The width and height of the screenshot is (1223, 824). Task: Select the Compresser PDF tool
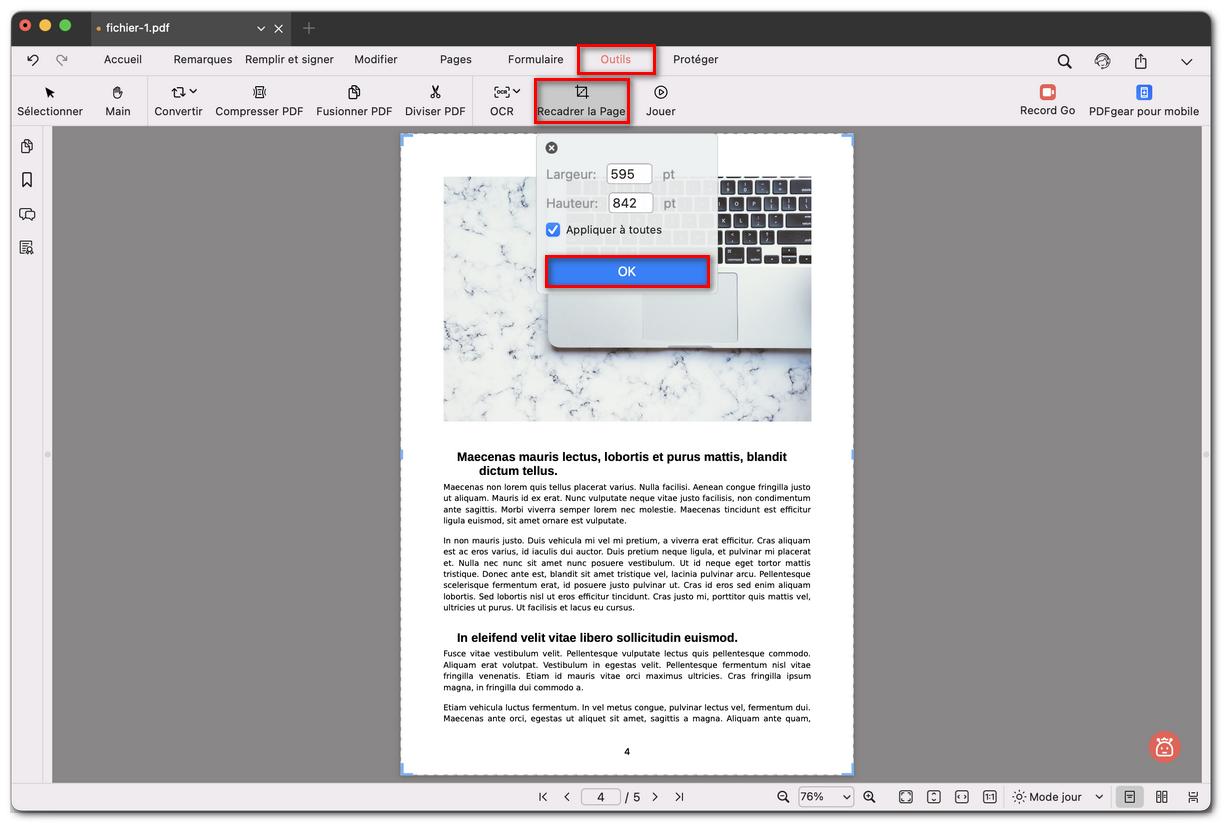point(259,100)
